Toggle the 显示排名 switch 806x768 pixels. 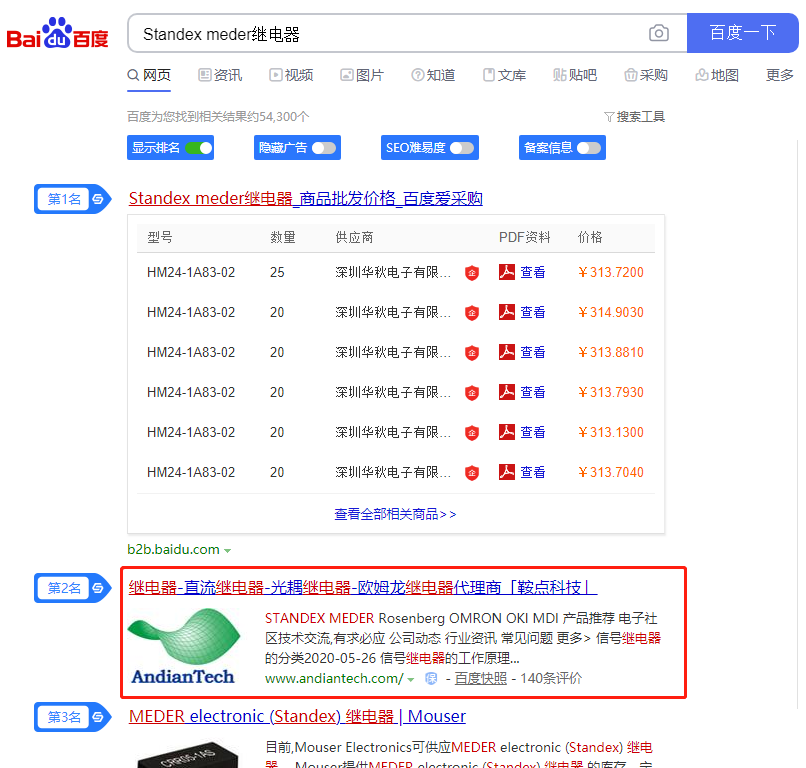(198, 148)
